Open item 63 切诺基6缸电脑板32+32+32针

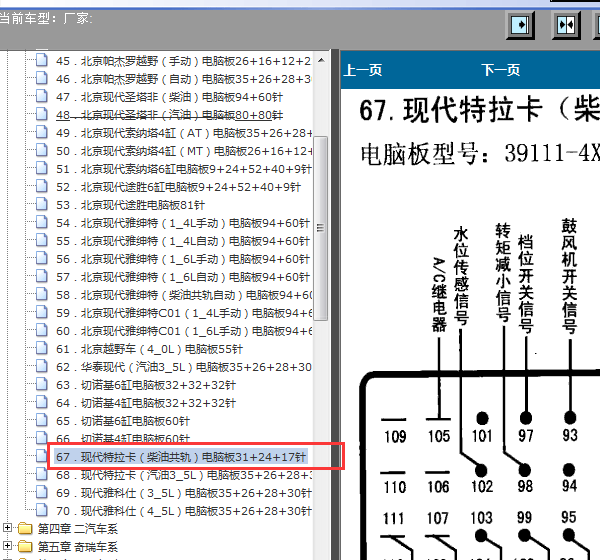click(146, 385)
